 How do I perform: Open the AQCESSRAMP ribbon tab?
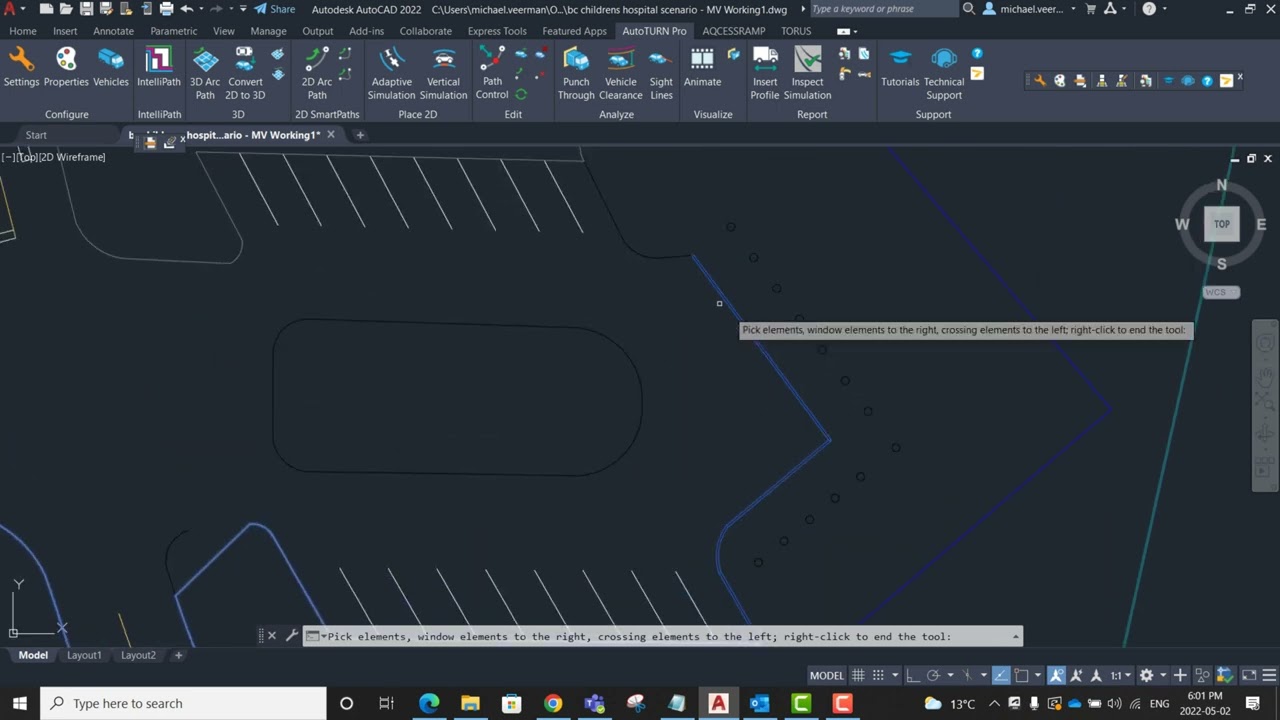(x=733, y=31)
